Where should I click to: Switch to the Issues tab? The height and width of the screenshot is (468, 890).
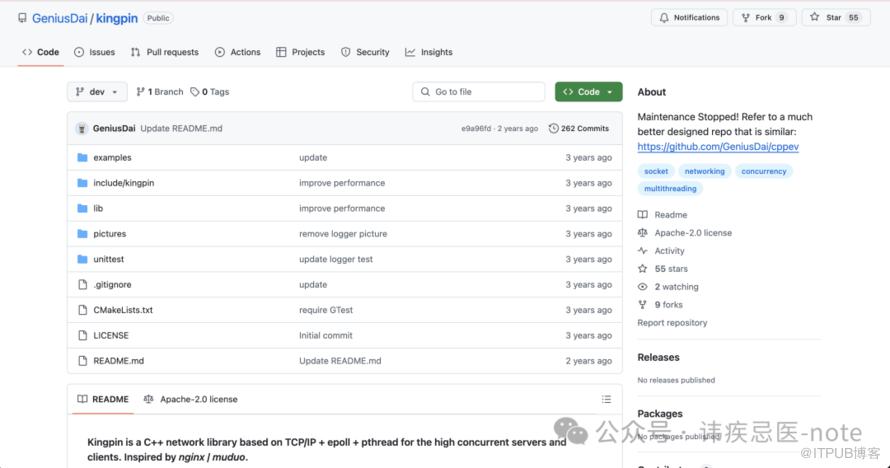click(94, 52)
